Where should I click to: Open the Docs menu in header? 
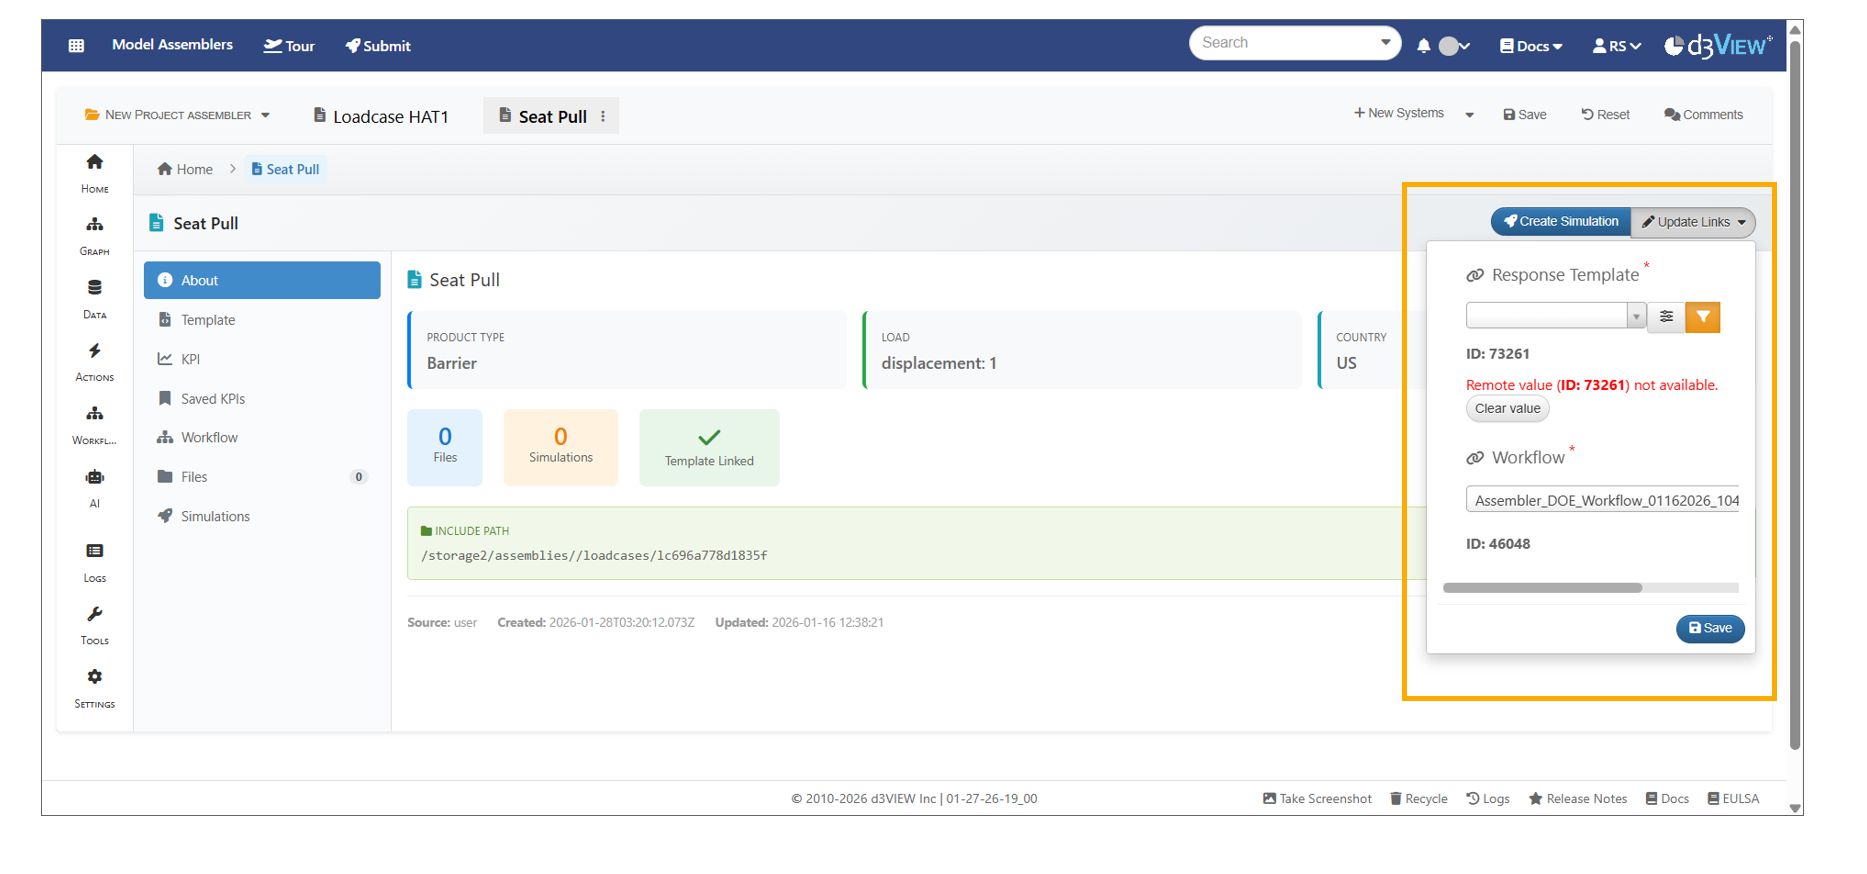pyautogui.click(x=1530, y=46)
